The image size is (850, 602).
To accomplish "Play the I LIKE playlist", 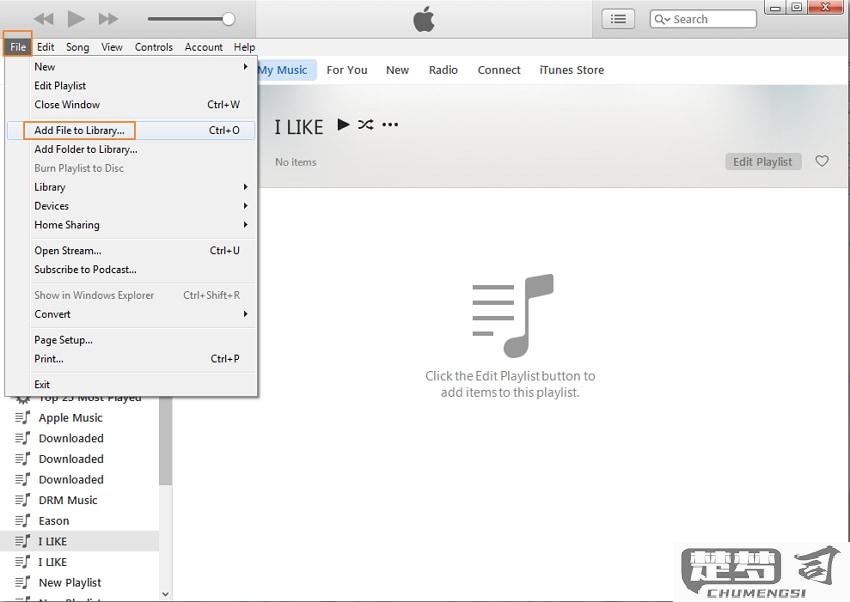I will [x=343, y=125].
